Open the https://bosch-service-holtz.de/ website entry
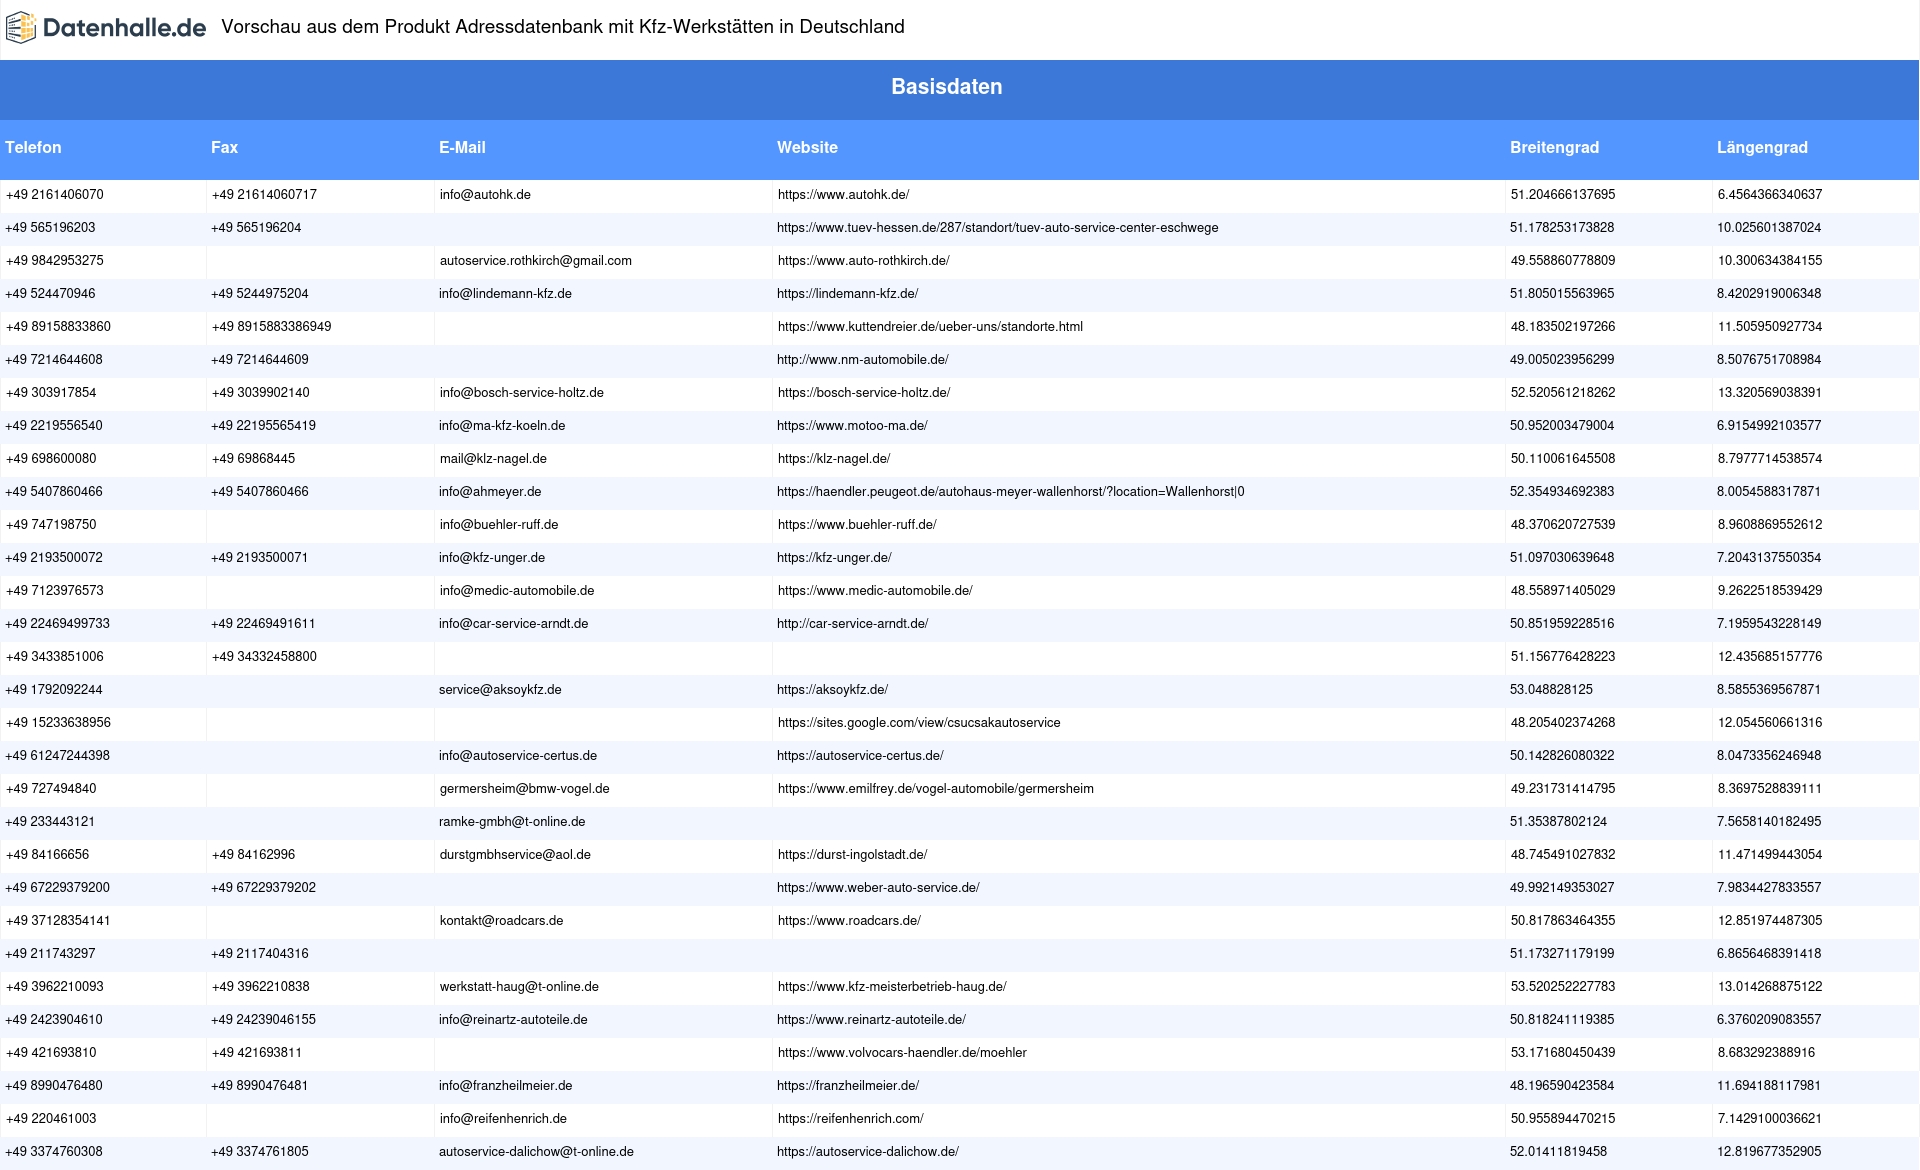The image size is (1920, 1170). [x=864, y=393]
